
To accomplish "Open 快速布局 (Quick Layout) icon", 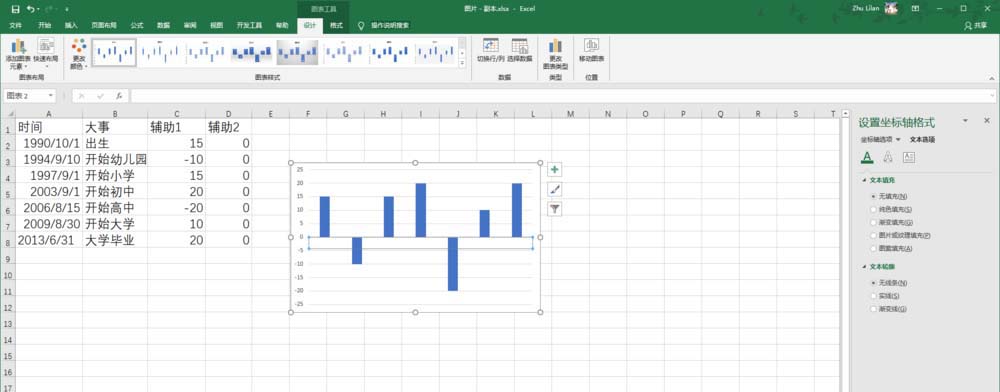I will pos(45,46).
